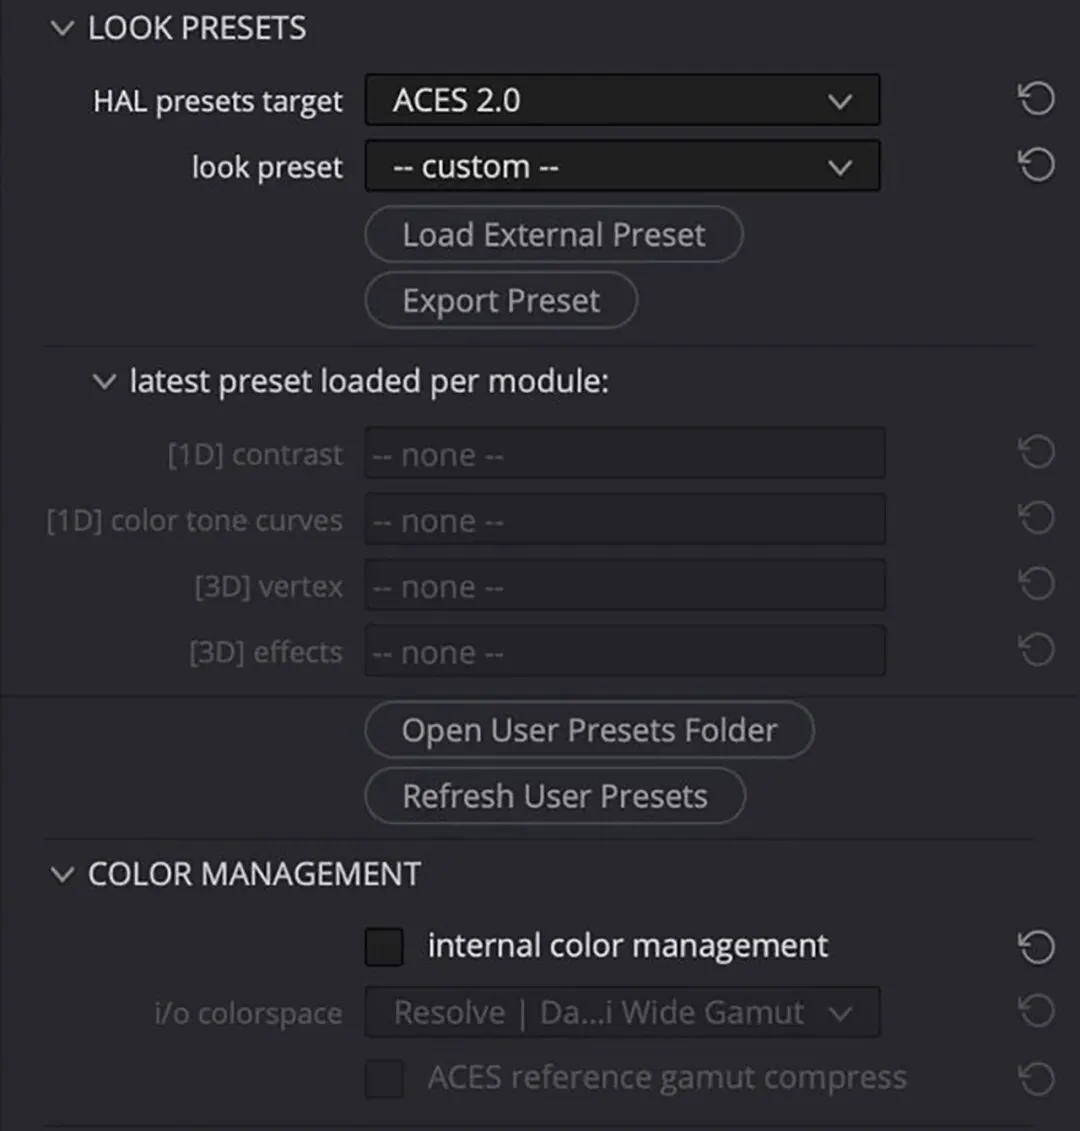Reset the internal color management option
This screenshot has width=1080, height=1131.
[1036, 946]
